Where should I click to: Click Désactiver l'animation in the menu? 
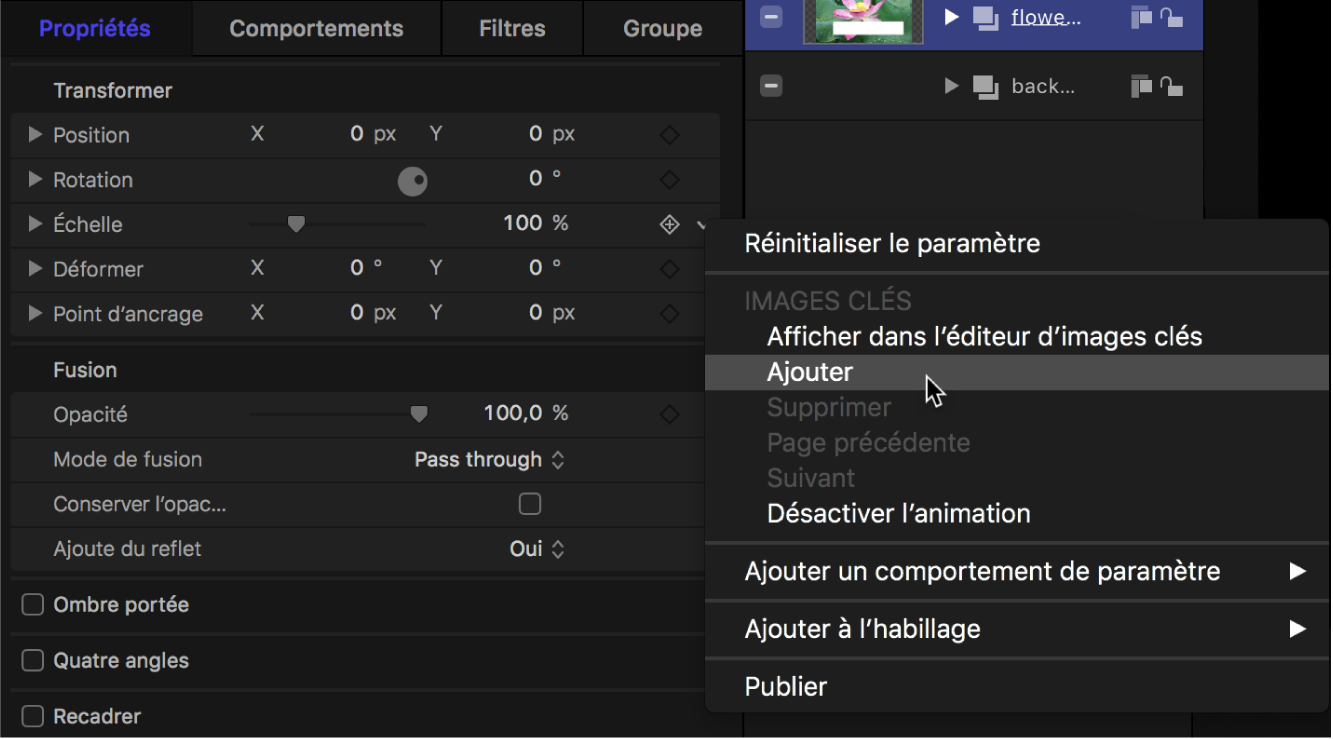coord(897,513)
